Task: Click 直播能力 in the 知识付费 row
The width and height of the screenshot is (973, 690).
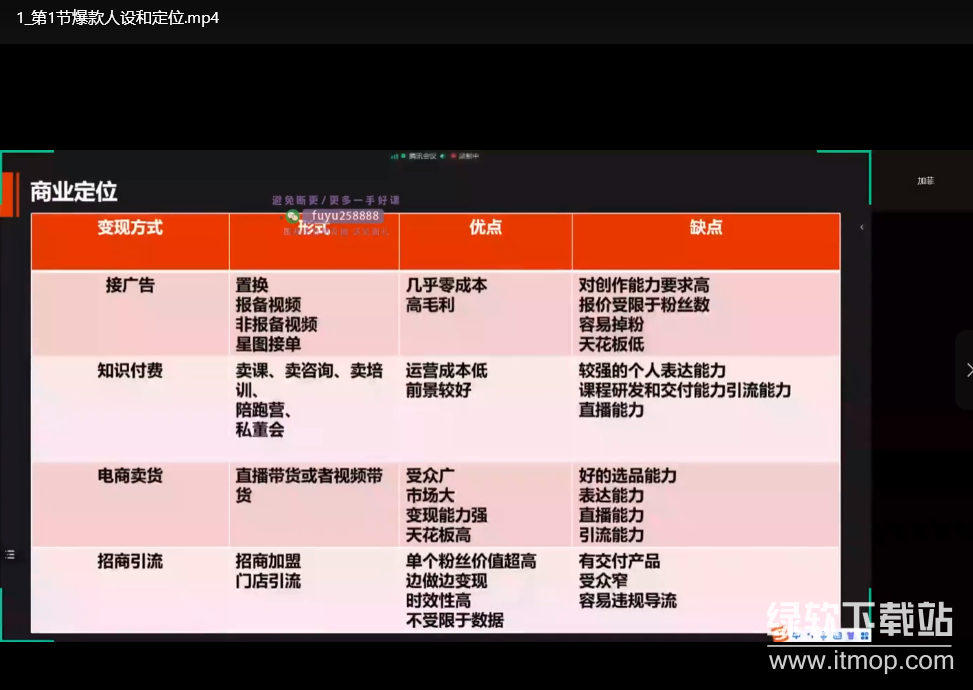Action: (611, 410)
